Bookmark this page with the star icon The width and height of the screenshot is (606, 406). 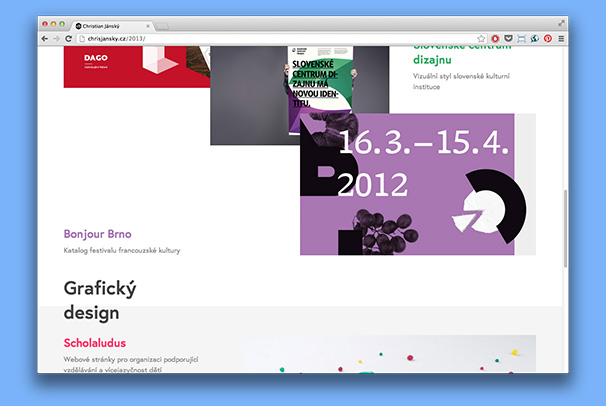(481, 38)
